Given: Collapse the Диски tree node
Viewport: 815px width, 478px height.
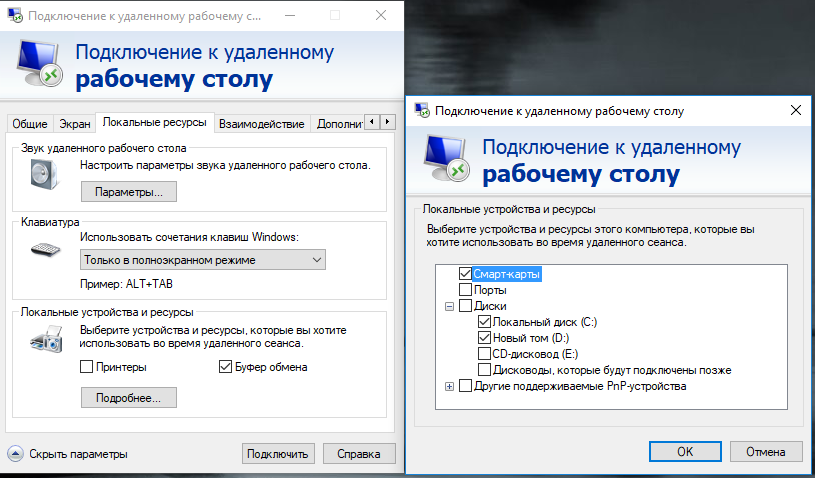Looking at the screenshot, I should [450, 306].
